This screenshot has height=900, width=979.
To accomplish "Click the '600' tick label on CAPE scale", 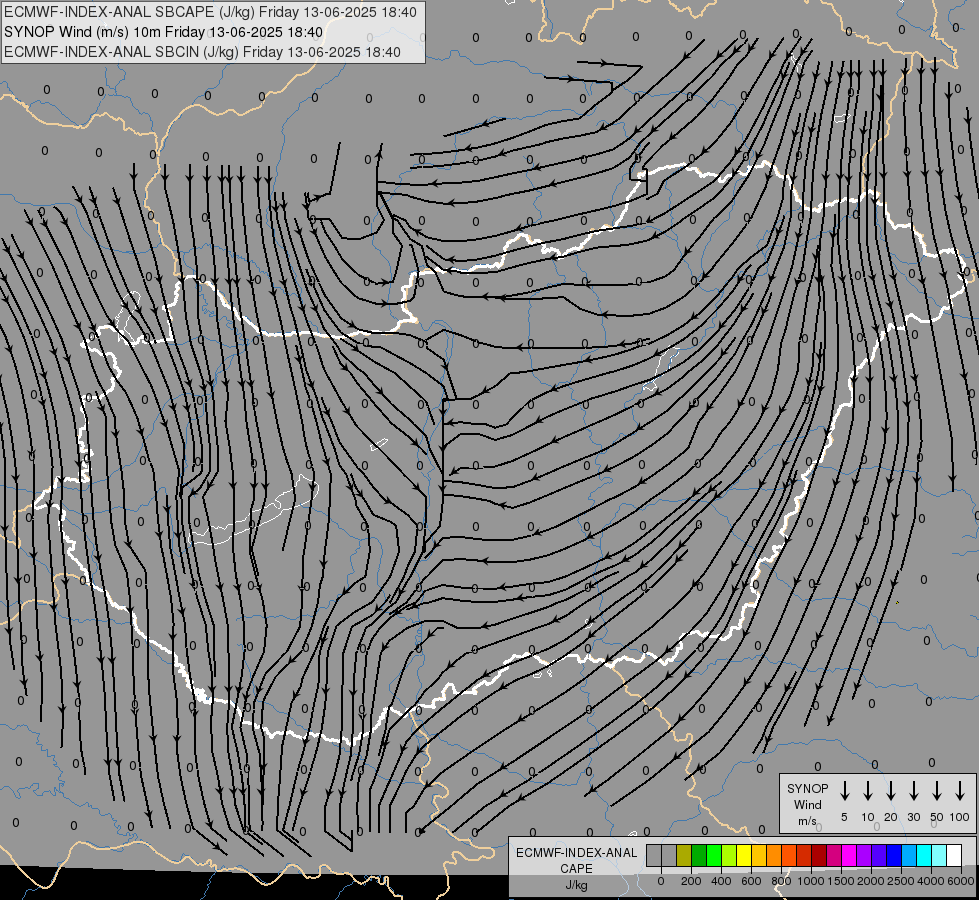I will [x=751, y=881].
